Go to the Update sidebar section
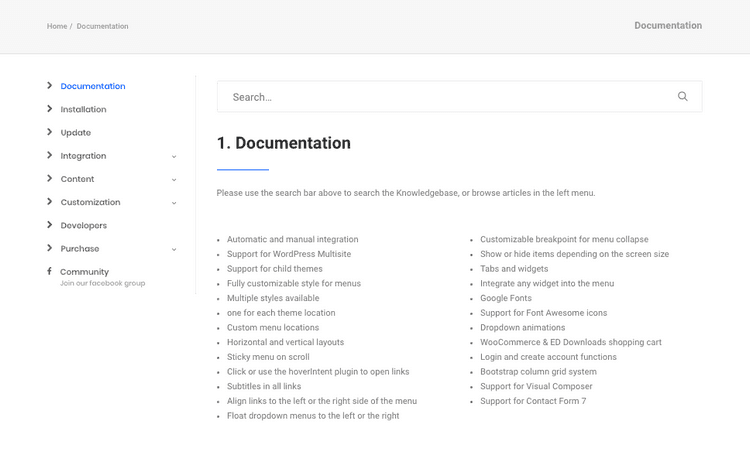 coord(76,132)
